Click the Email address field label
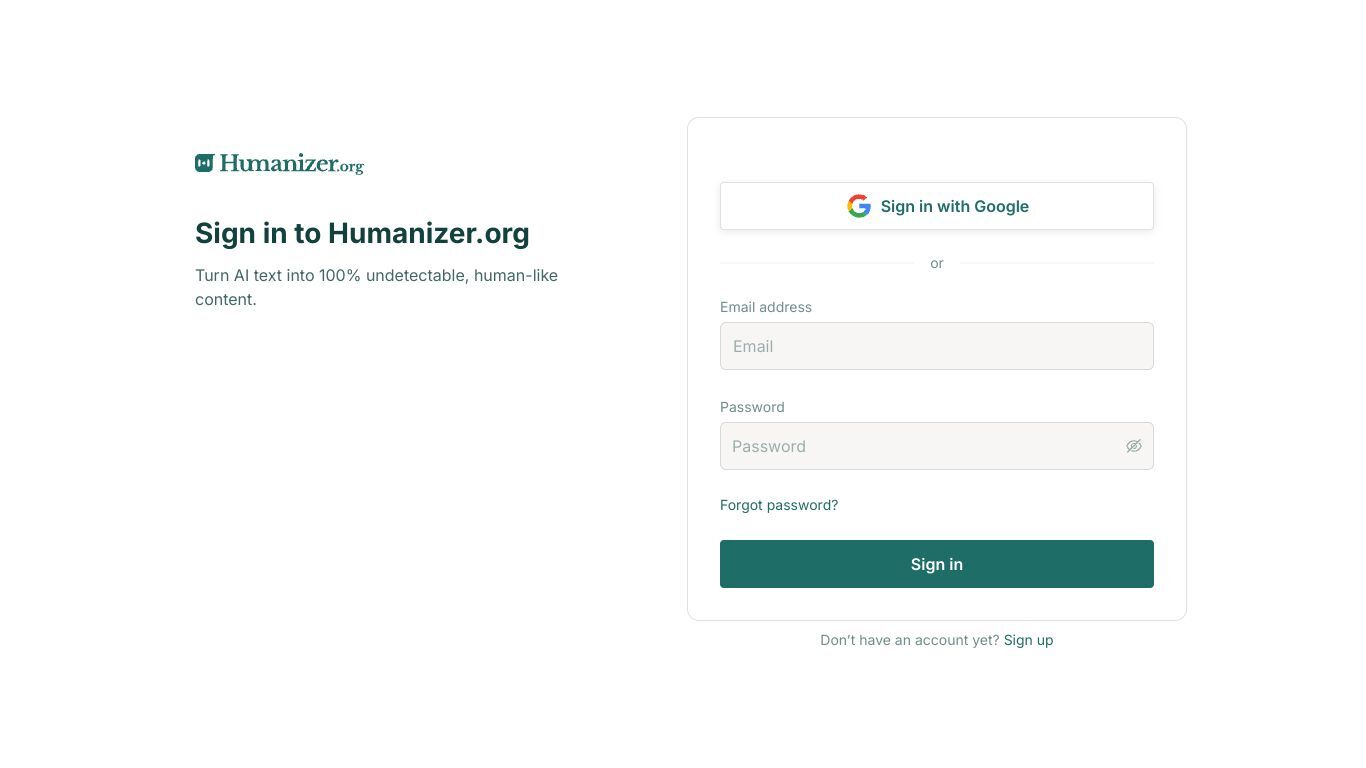This screenshot has height=768, width=1366. point(766,307)
